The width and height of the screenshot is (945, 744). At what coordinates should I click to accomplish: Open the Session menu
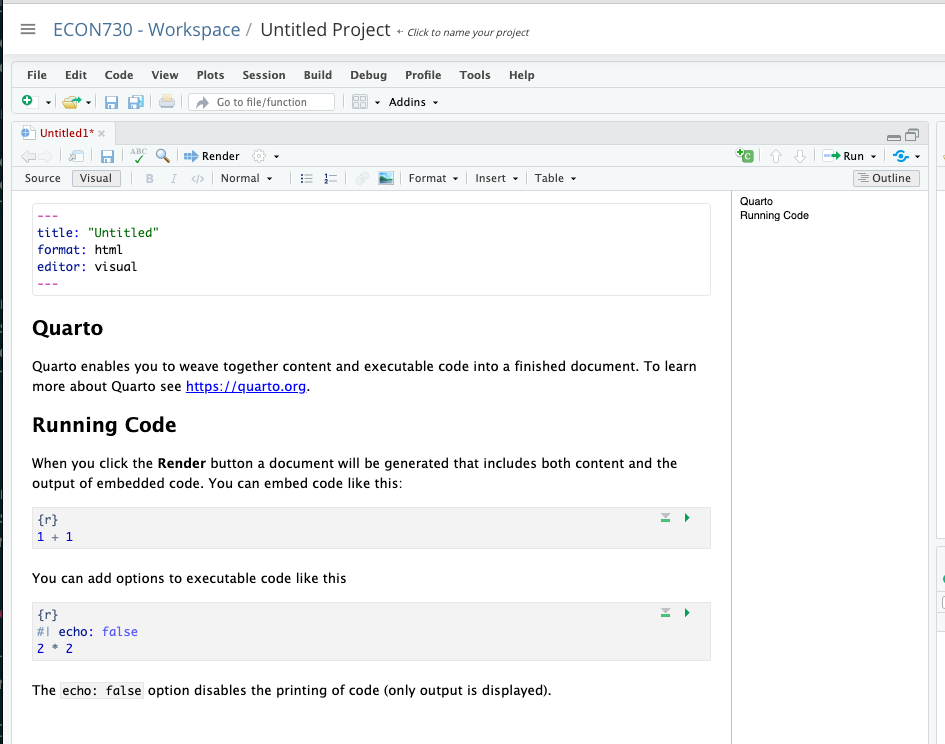tap(263, 75)
